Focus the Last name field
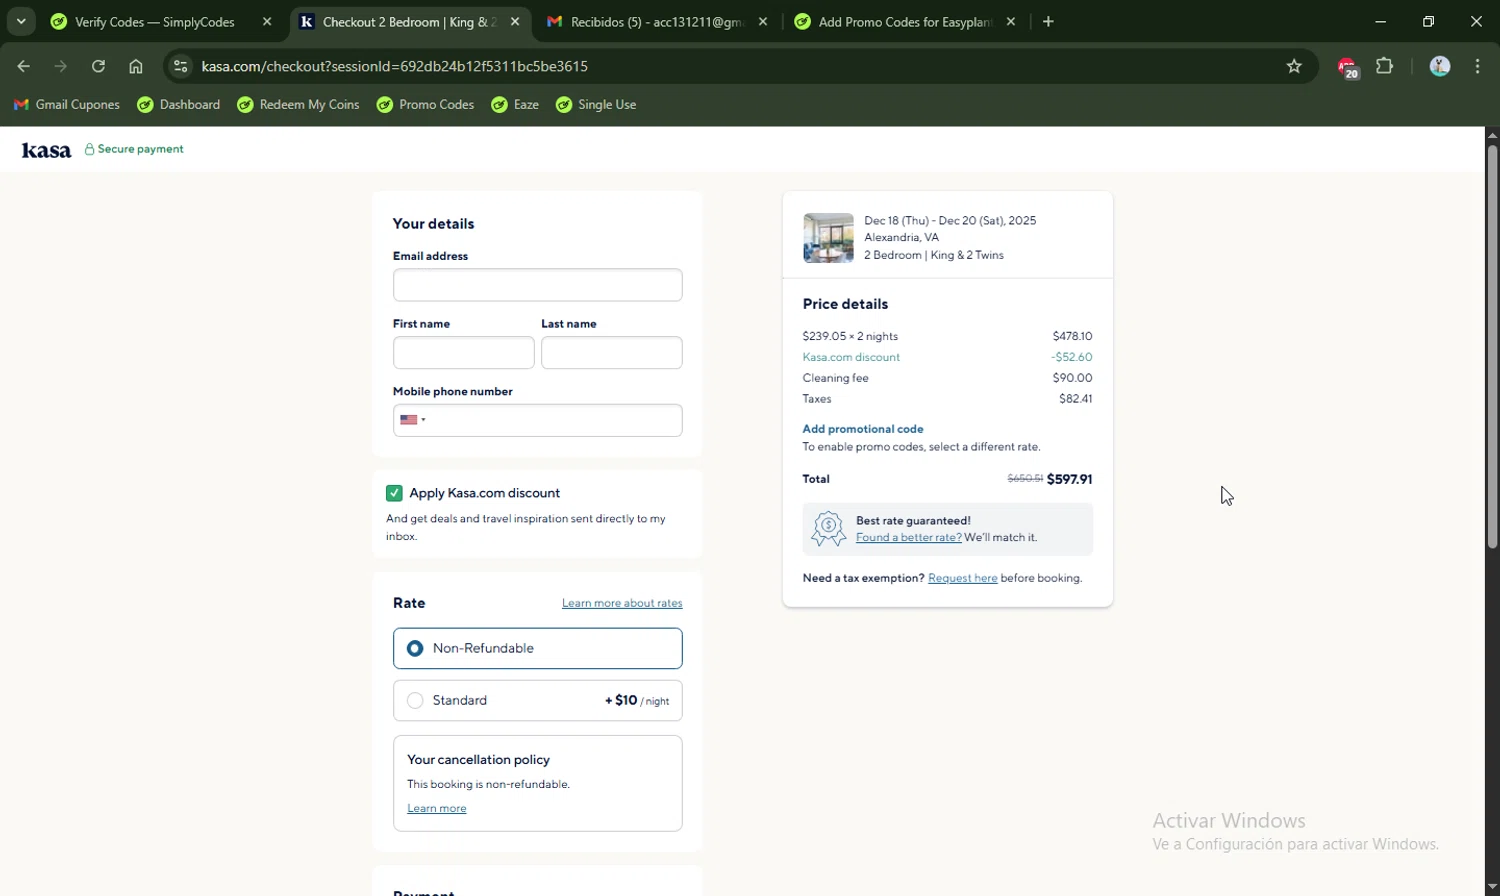 [x=612, y=353]
